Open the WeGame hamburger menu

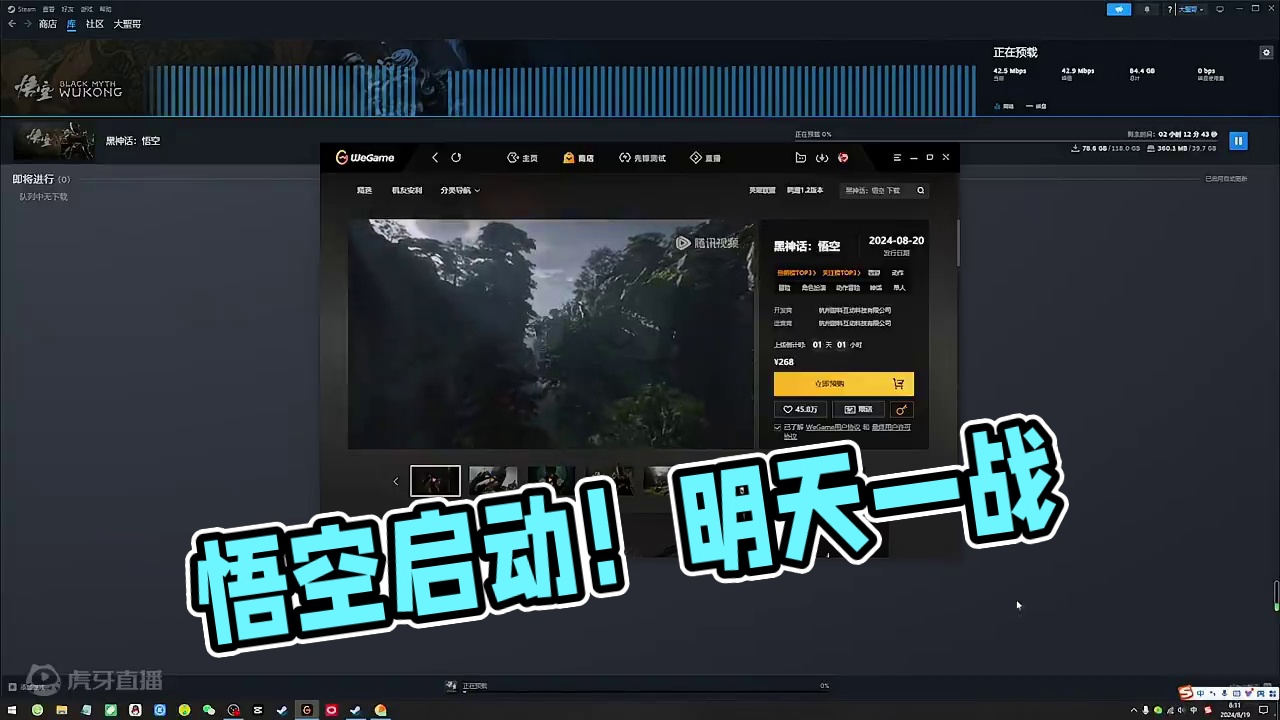(897, 157)
